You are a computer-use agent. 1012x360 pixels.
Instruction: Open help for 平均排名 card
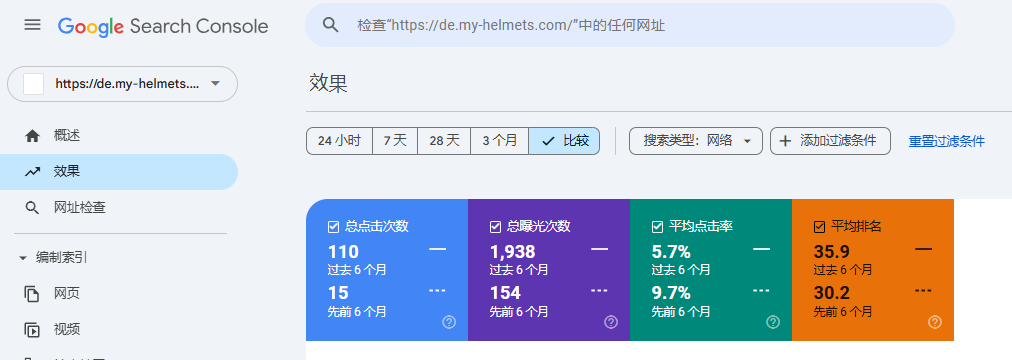coord(935,322)
